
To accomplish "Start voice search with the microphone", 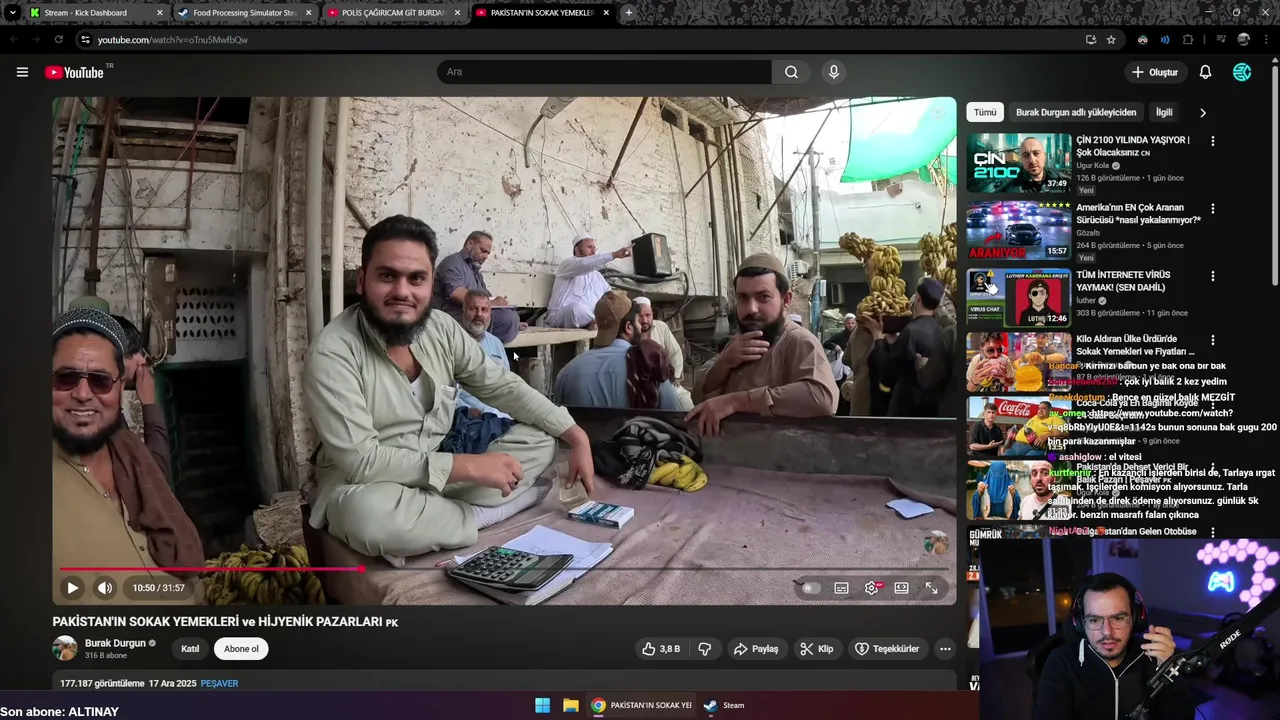I will 833,72.
